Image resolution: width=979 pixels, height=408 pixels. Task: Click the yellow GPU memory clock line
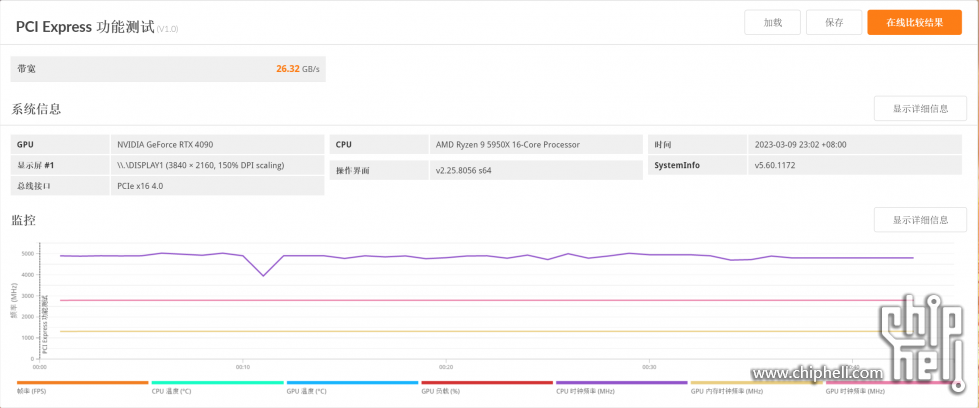(x=487, y=332)
